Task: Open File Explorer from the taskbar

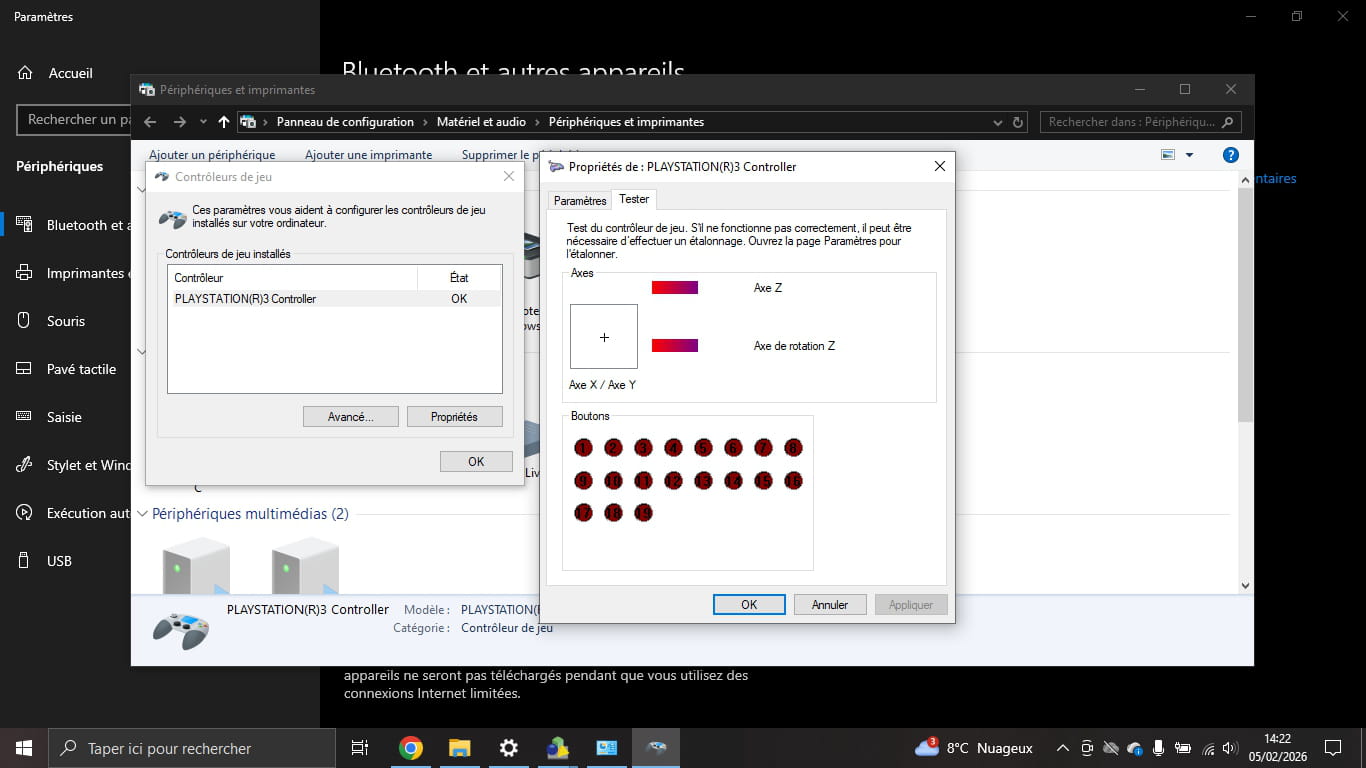Action: pos(459,748)
